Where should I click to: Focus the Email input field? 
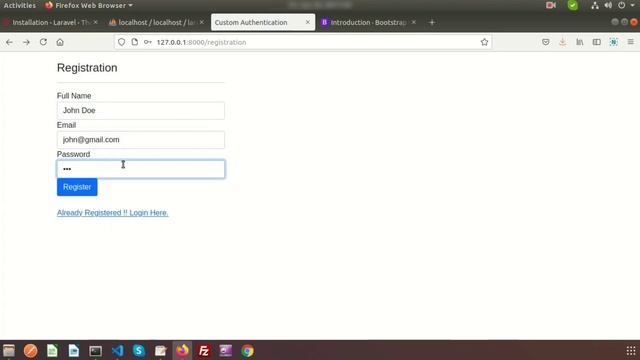(141, 140)
